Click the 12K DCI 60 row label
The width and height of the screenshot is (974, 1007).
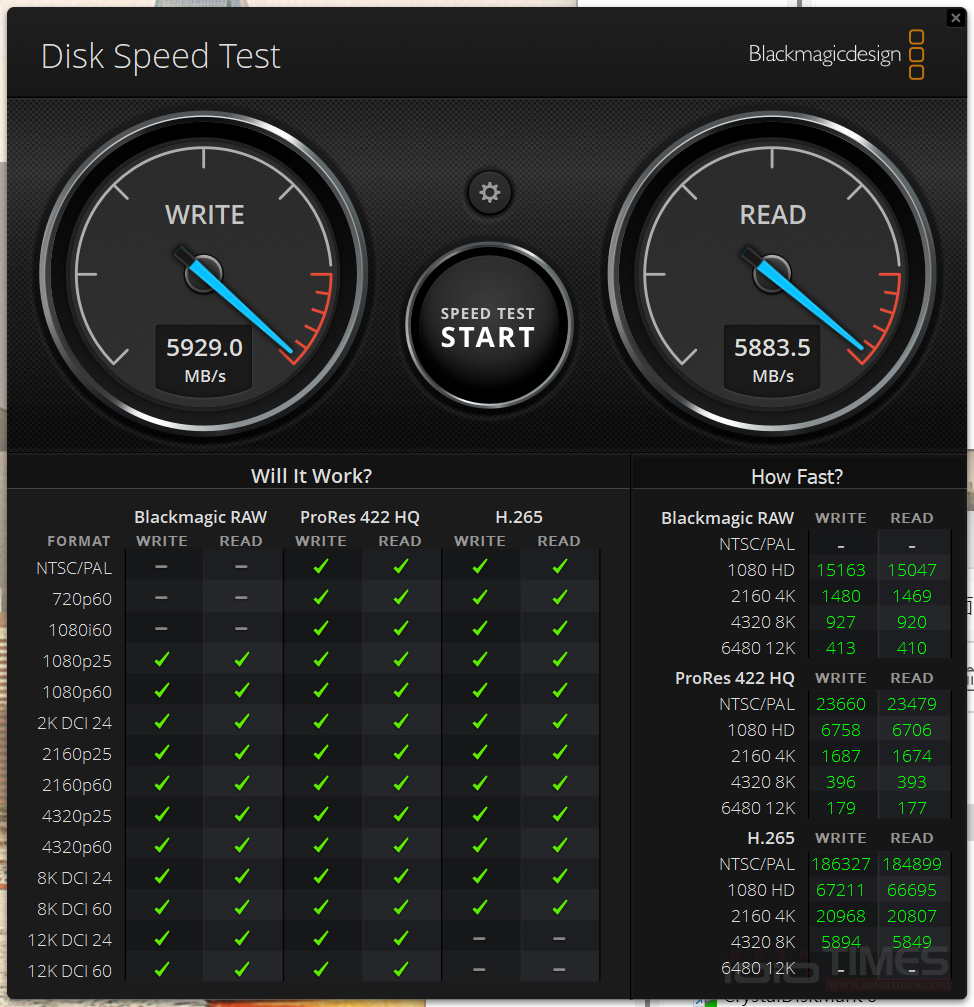(70, 971)
